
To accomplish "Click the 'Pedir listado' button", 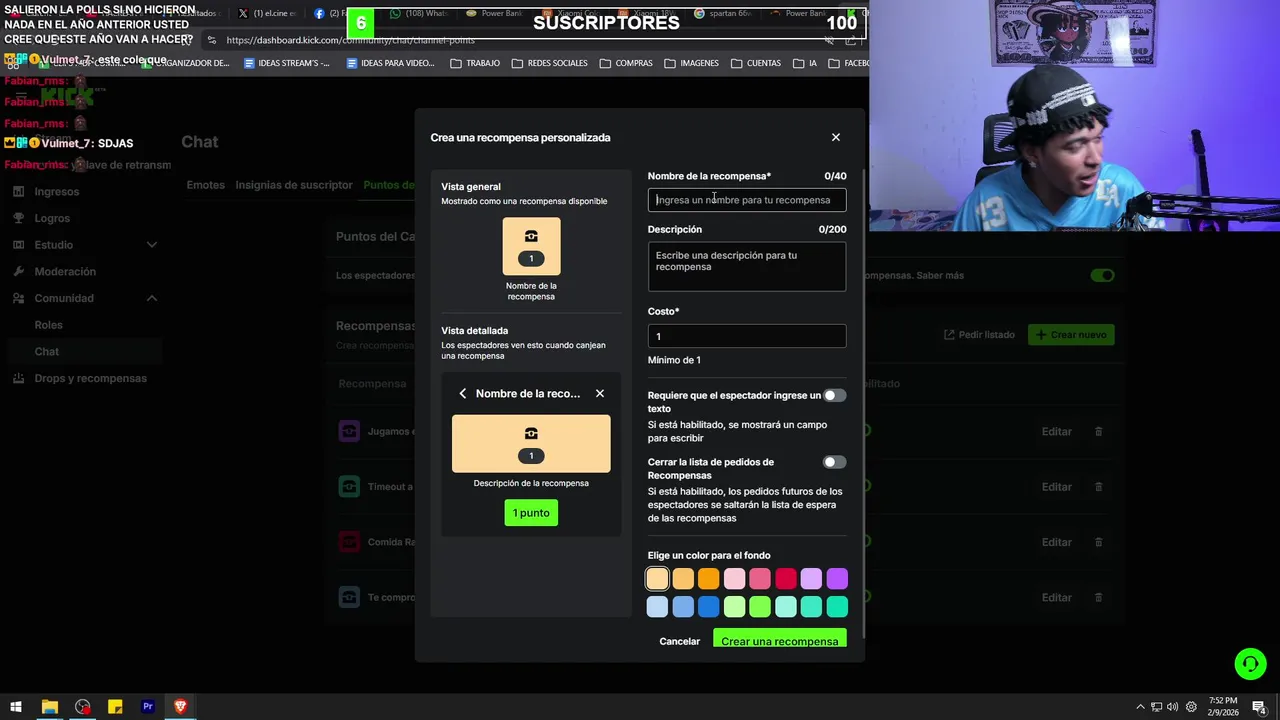I will pos(979,335).
